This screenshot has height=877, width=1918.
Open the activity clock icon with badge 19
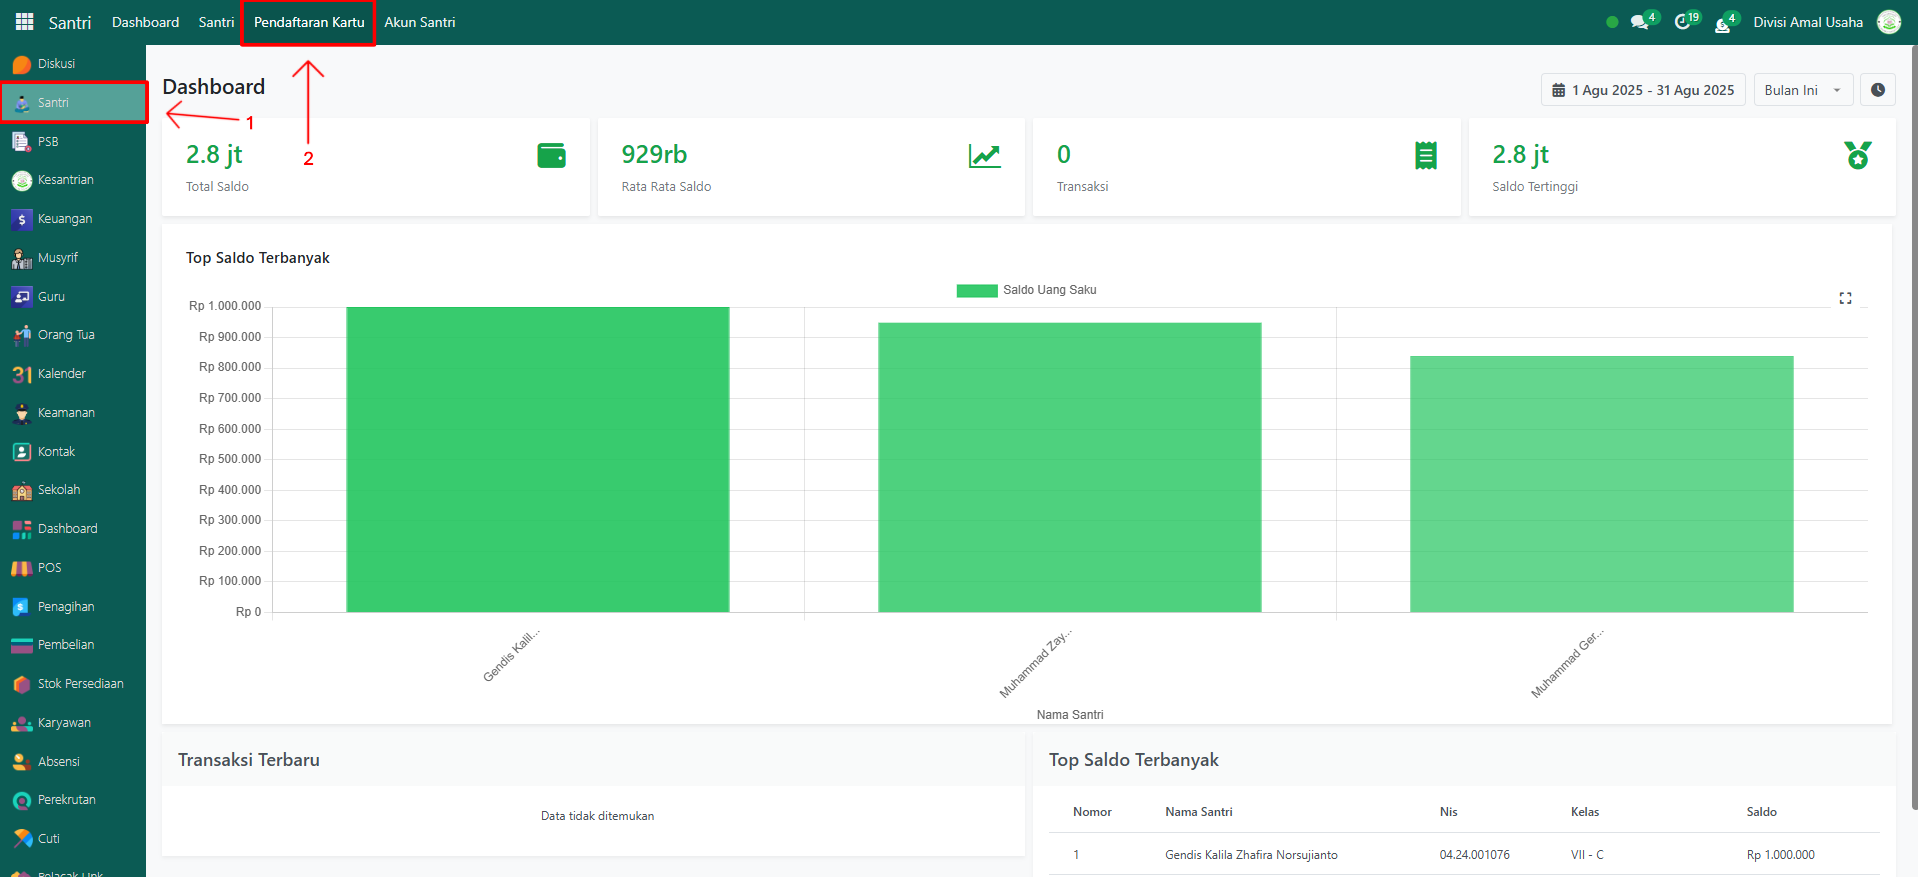pos(1683,22)
